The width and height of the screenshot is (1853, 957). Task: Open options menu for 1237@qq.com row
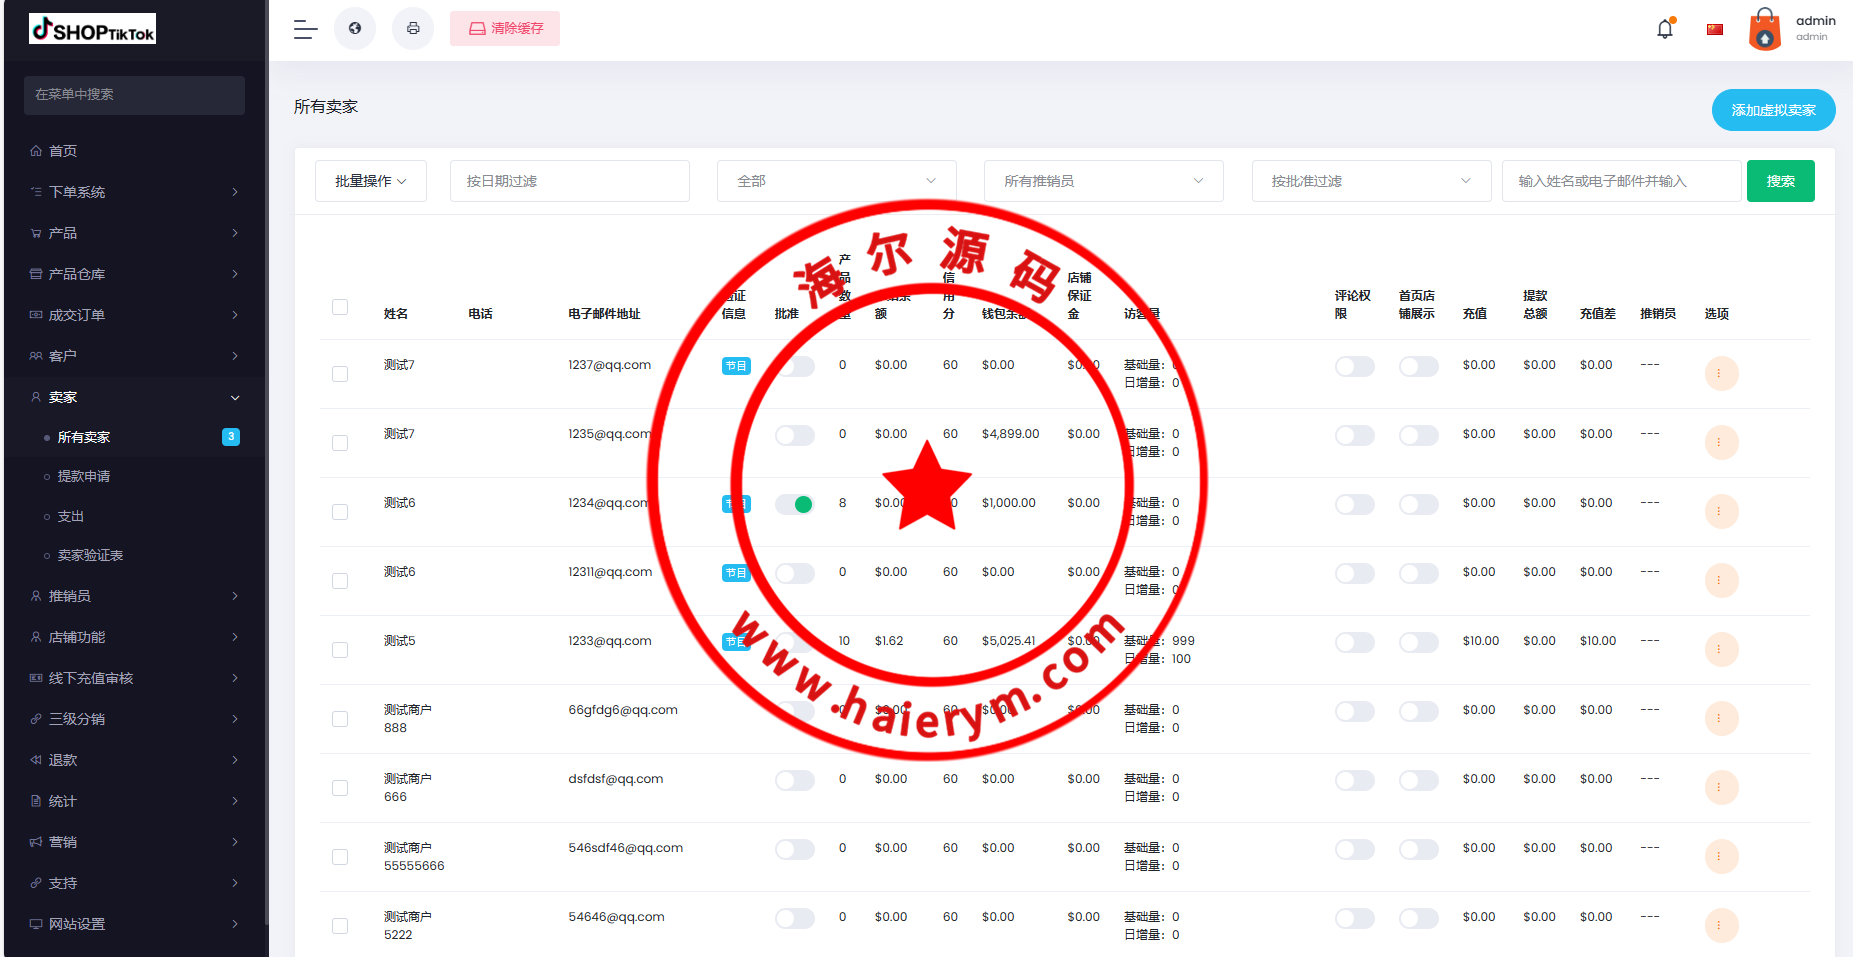(1720, 374)
